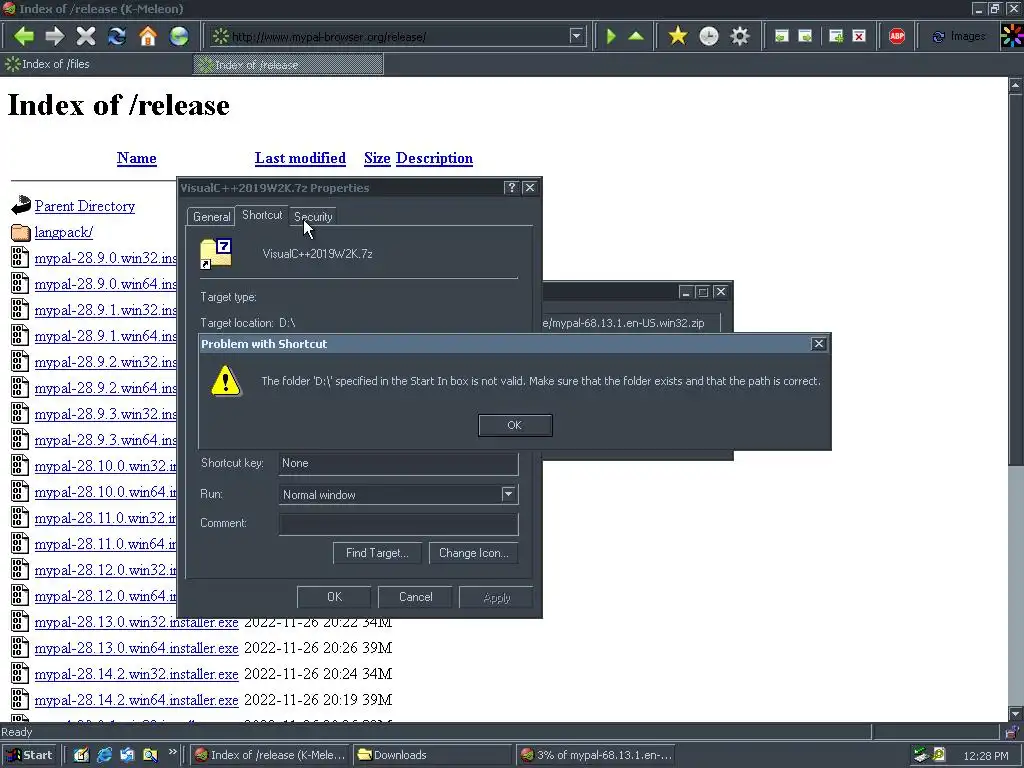Open the langpack/ folder link

[63, 232]
